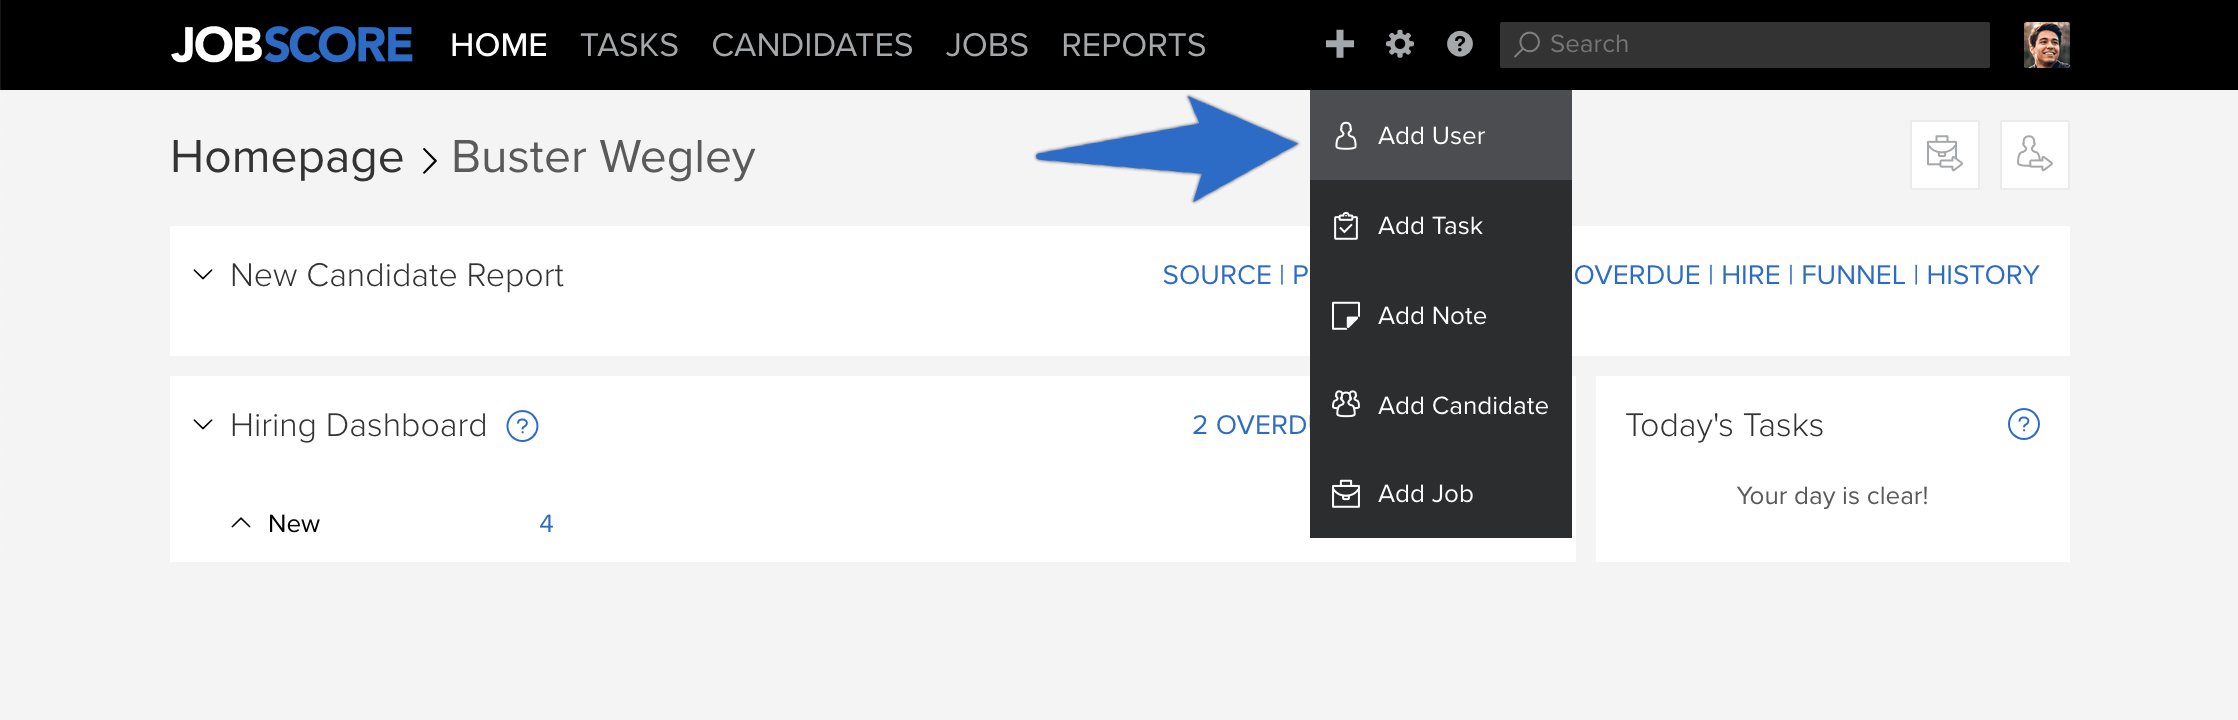Click the HIRE report link
This screenshot has height=720, width=2238.
click(x=1750, y=275)
